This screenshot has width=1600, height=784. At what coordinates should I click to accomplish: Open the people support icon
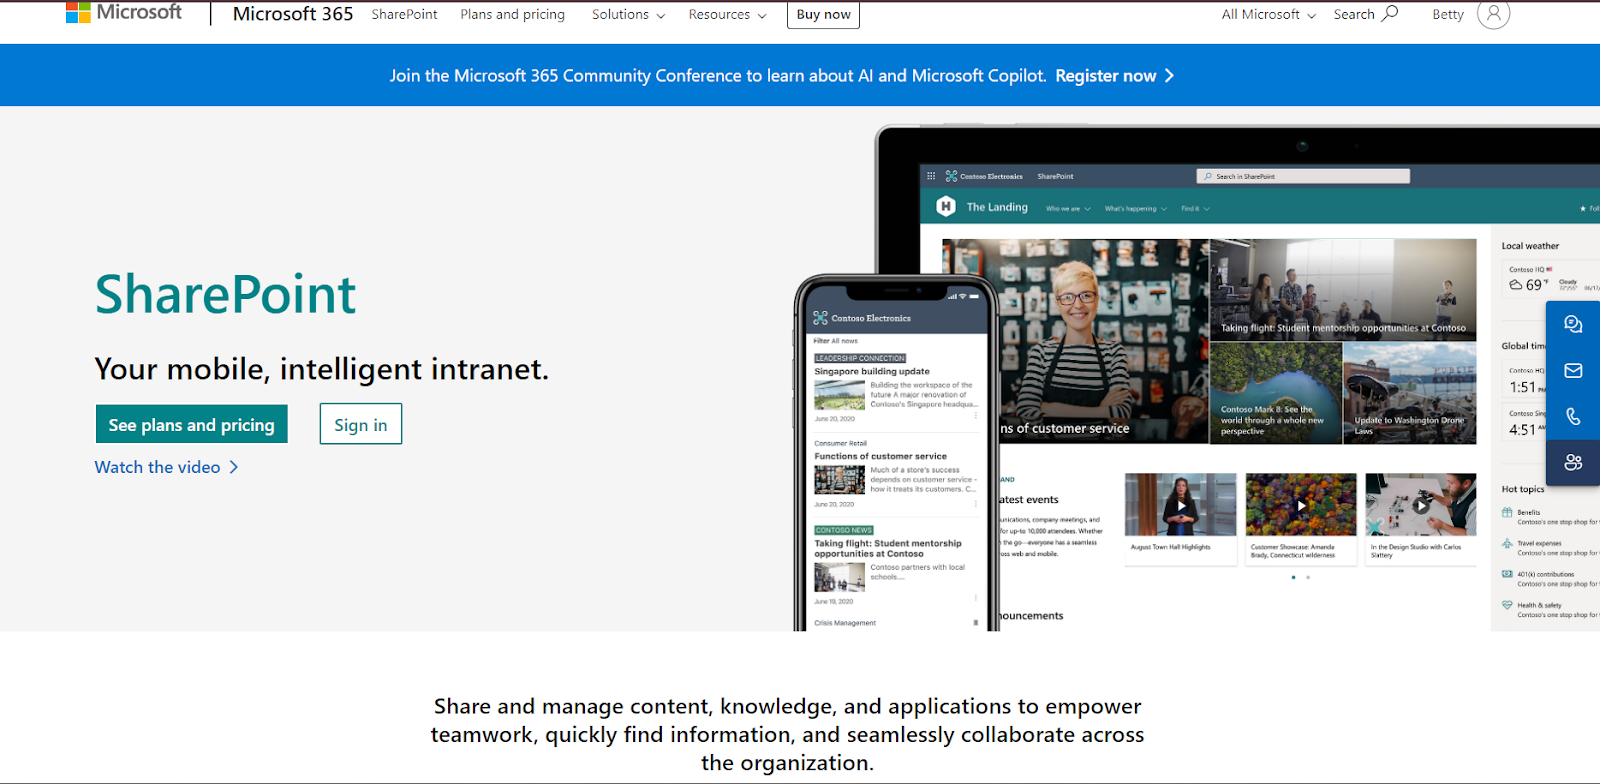coord(1573,462)
